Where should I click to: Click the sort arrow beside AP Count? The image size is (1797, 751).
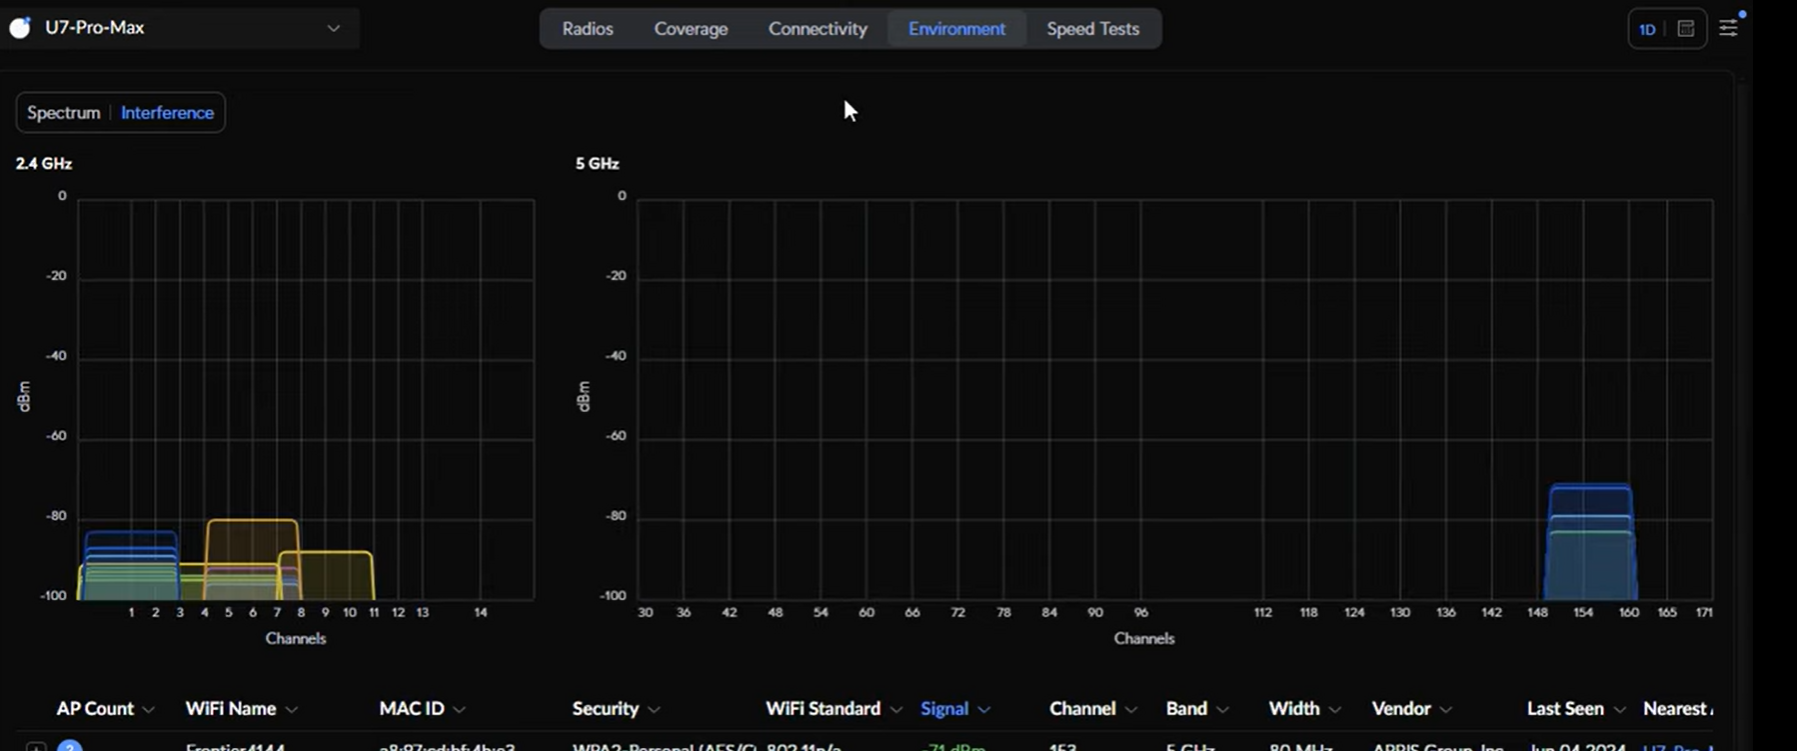(x=149, y=710)
